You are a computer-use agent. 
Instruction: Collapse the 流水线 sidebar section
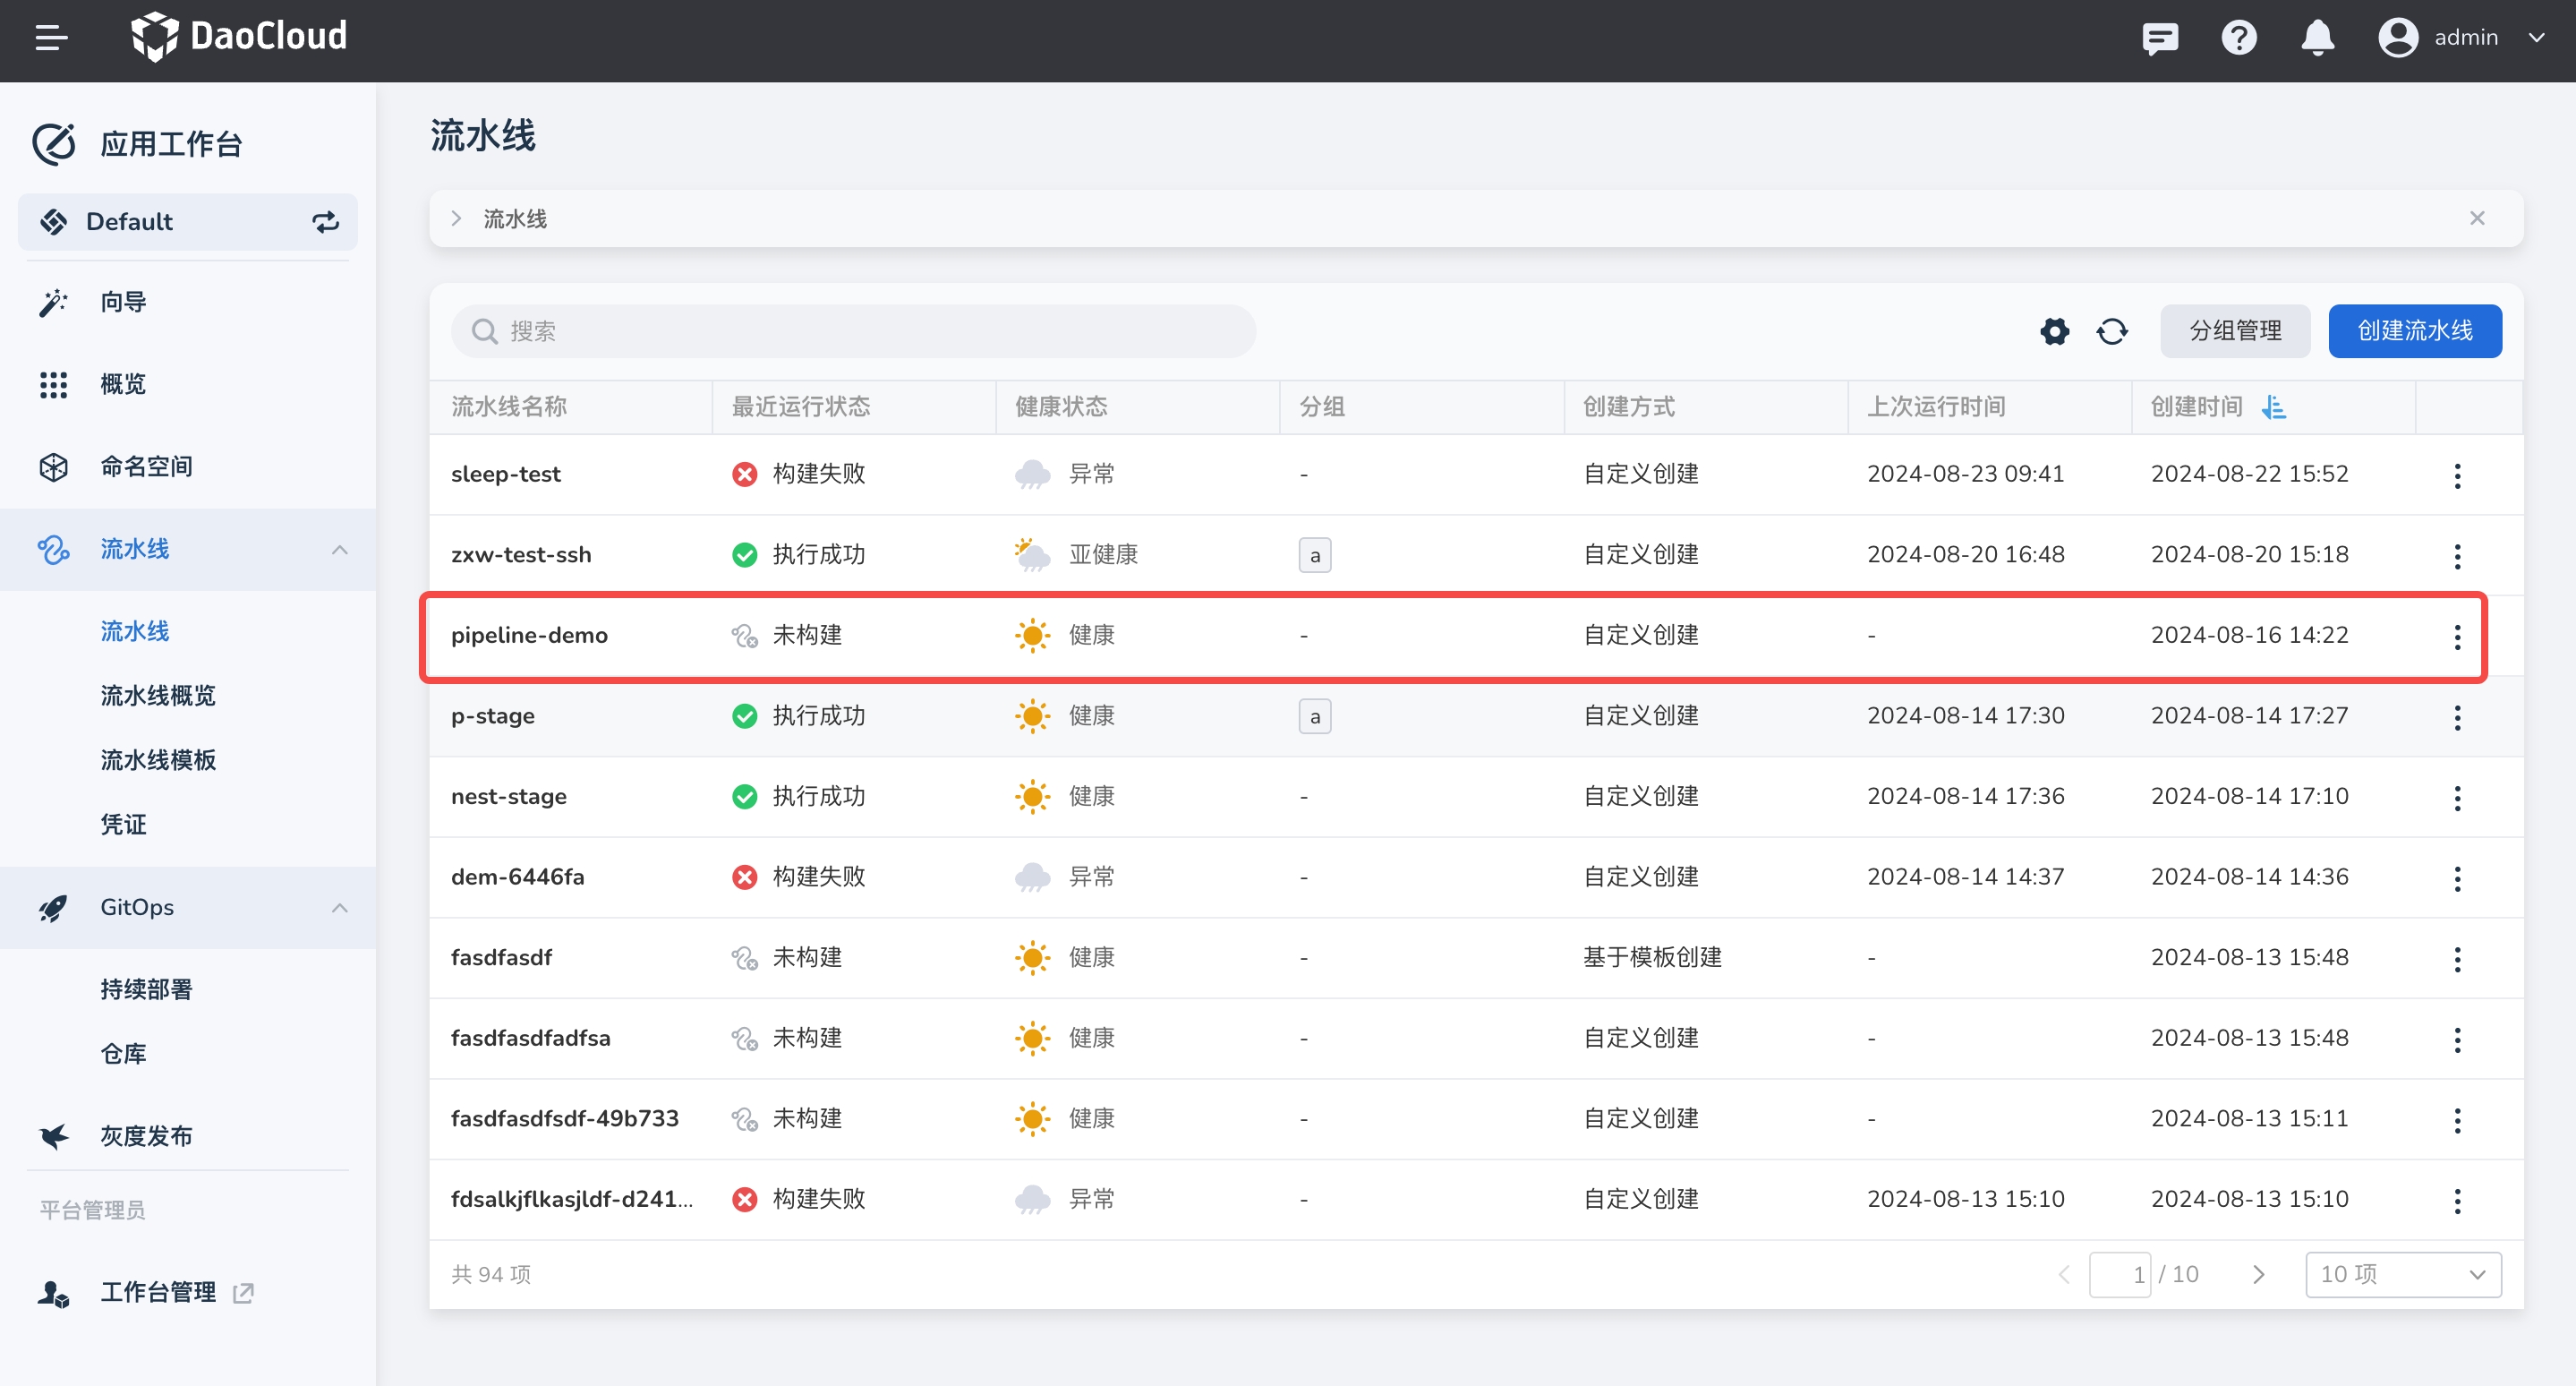(x=340, y=549)
